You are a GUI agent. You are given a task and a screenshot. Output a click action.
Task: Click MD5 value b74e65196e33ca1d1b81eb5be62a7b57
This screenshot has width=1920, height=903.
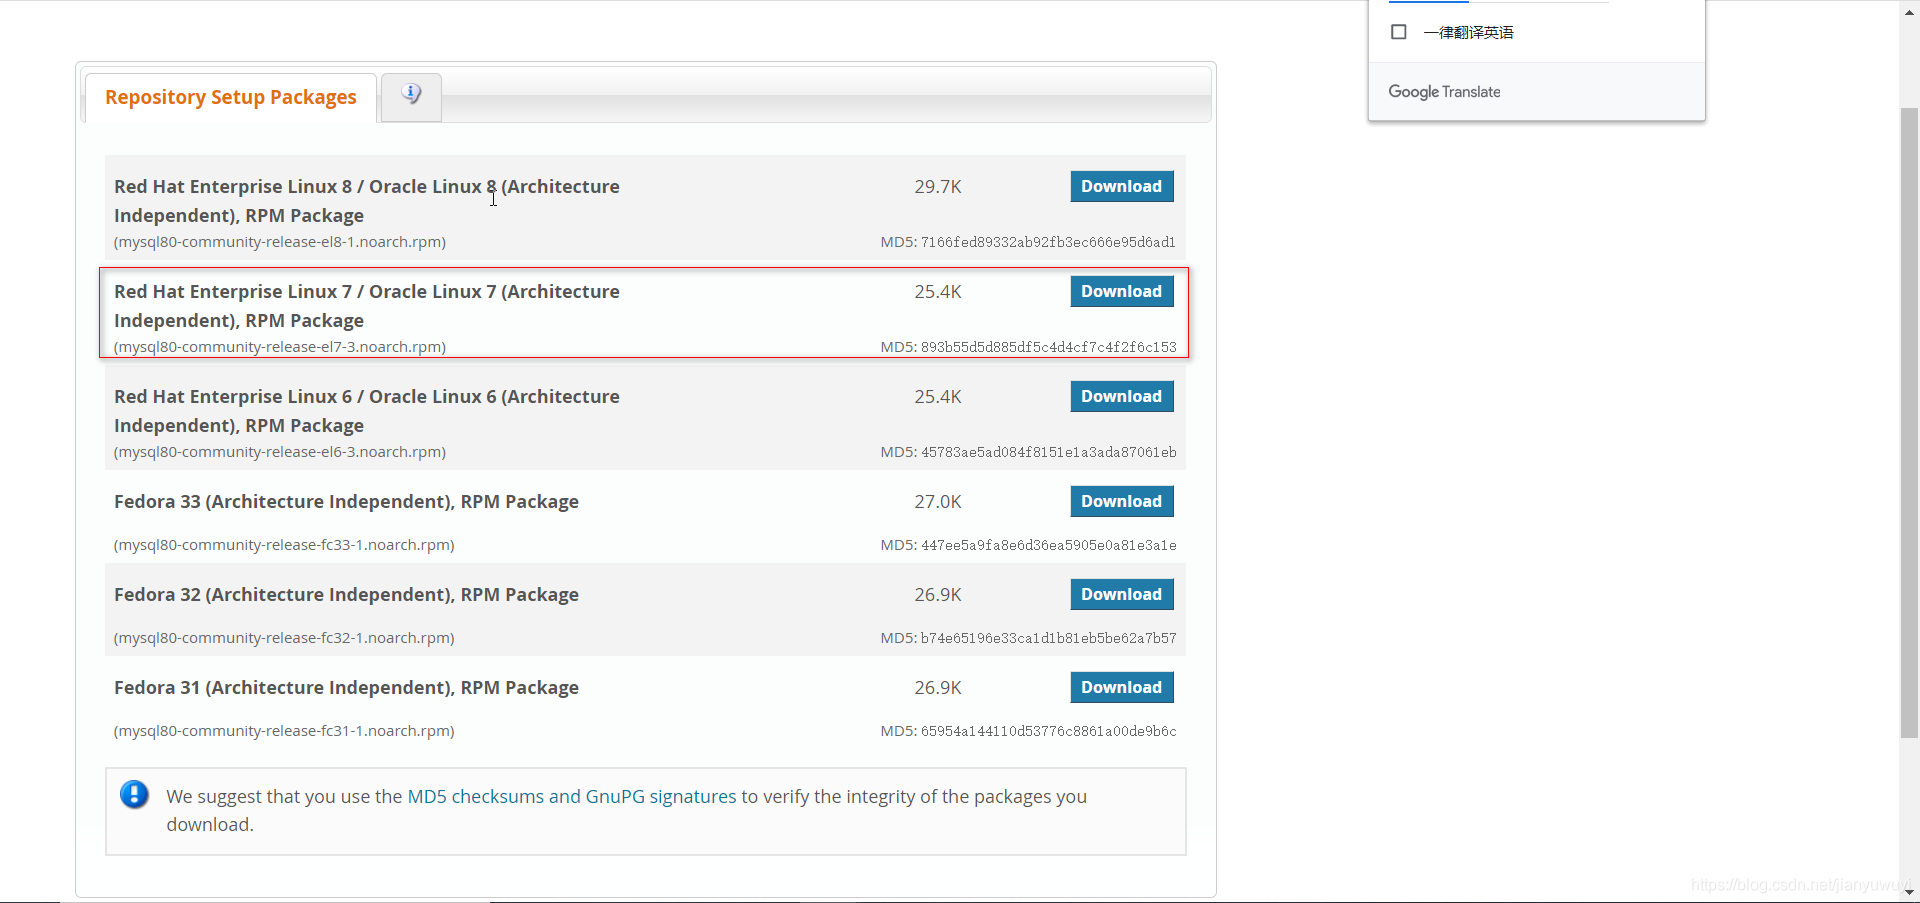pos(1048,638)
